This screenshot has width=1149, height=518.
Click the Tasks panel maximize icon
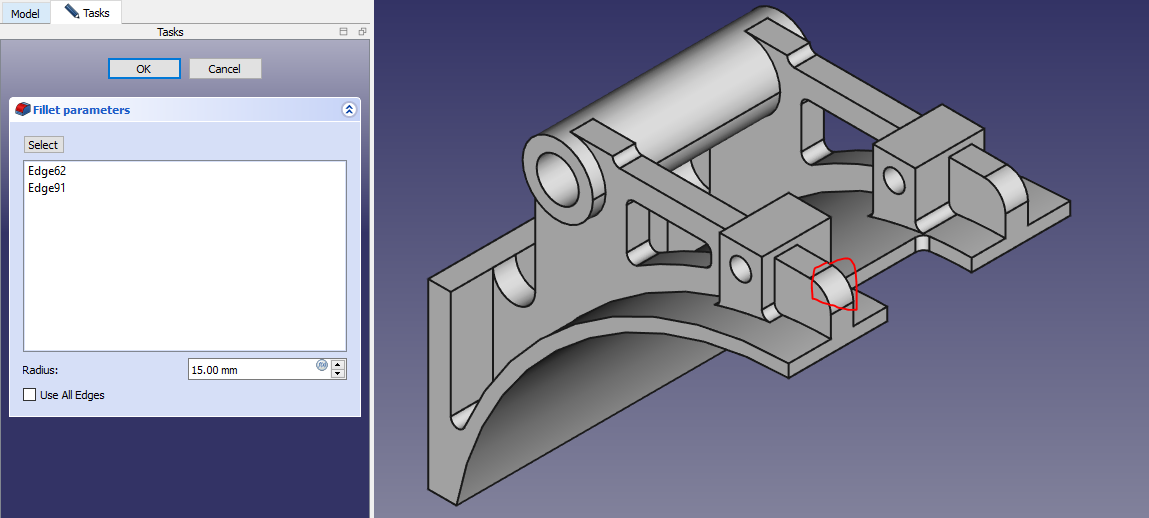coord(344,32)
